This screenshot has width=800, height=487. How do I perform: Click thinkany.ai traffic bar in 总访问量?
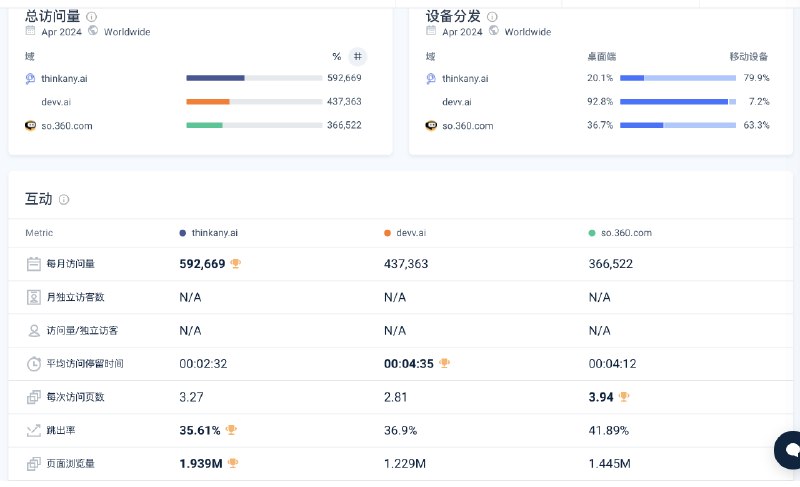pyautogui.click(x=254, y=78)
